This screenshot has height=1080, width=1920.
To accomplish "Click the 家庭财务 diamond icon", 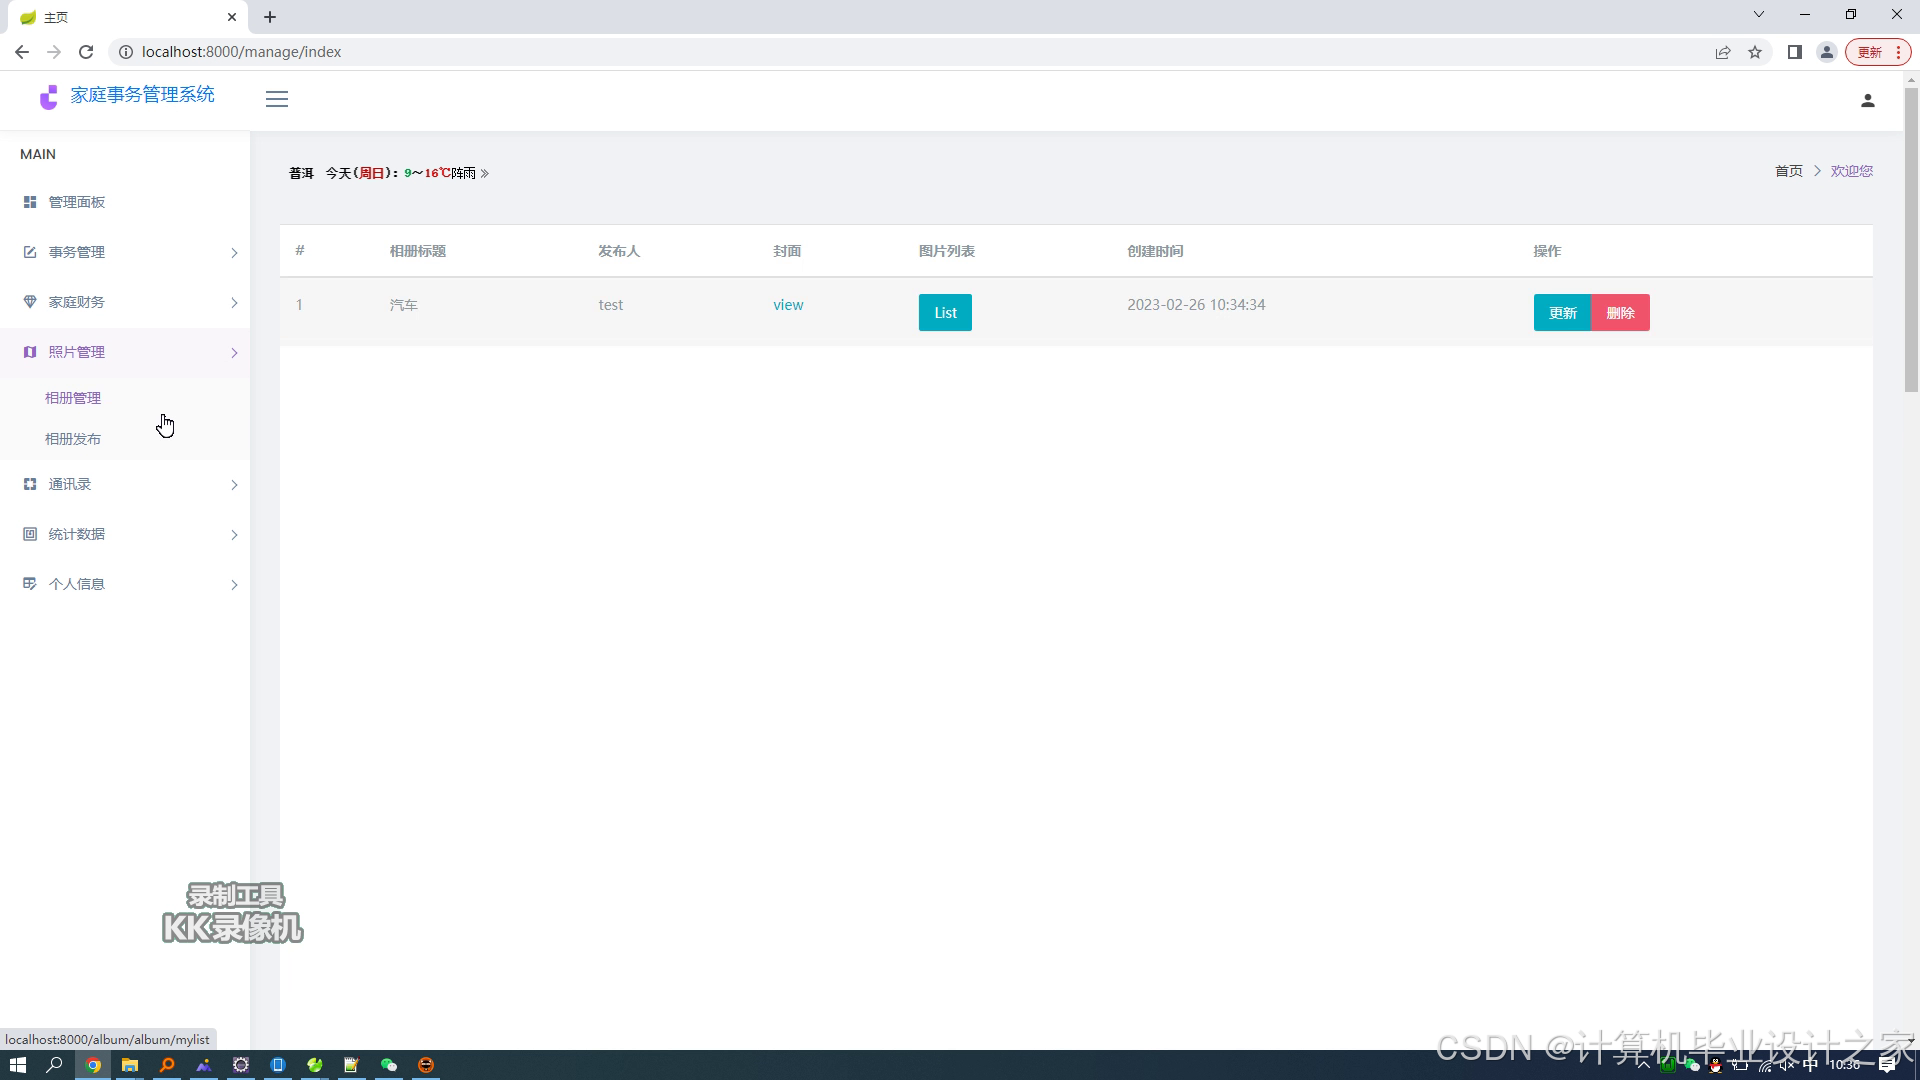I will click(x=30, y=302).
